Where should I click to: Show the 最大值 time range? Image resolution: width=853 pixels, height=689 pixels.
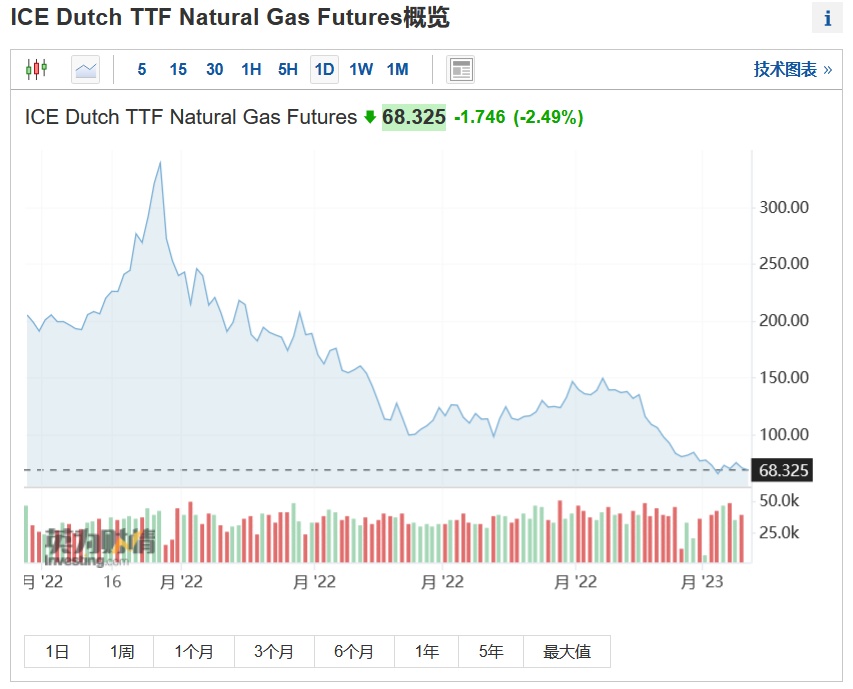pyautogui.click(x=567, y=651)
